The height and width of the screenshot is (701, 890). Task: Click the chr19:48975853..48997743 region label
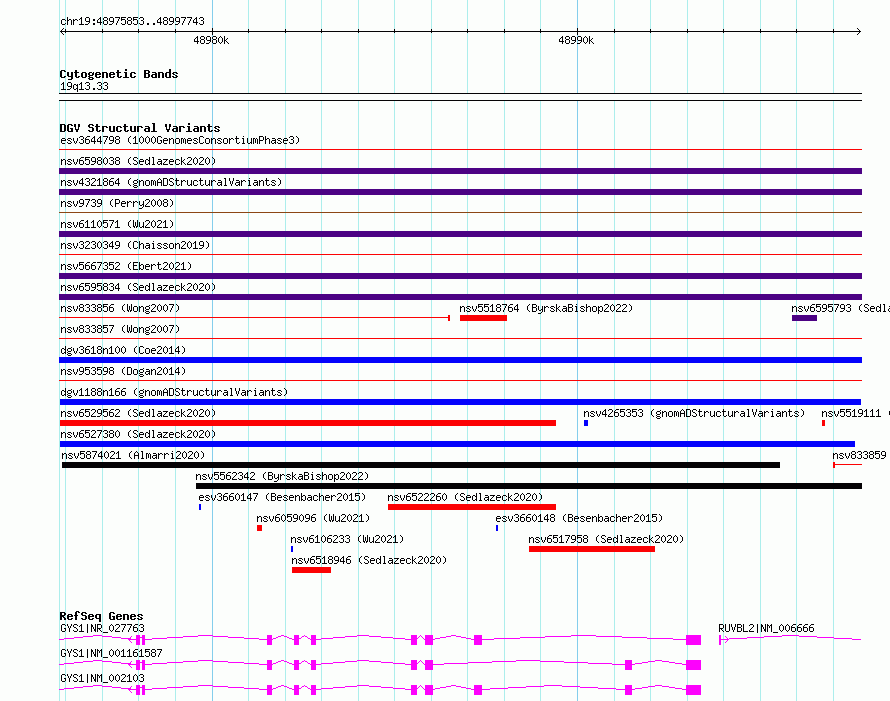(x=132, y=21)
